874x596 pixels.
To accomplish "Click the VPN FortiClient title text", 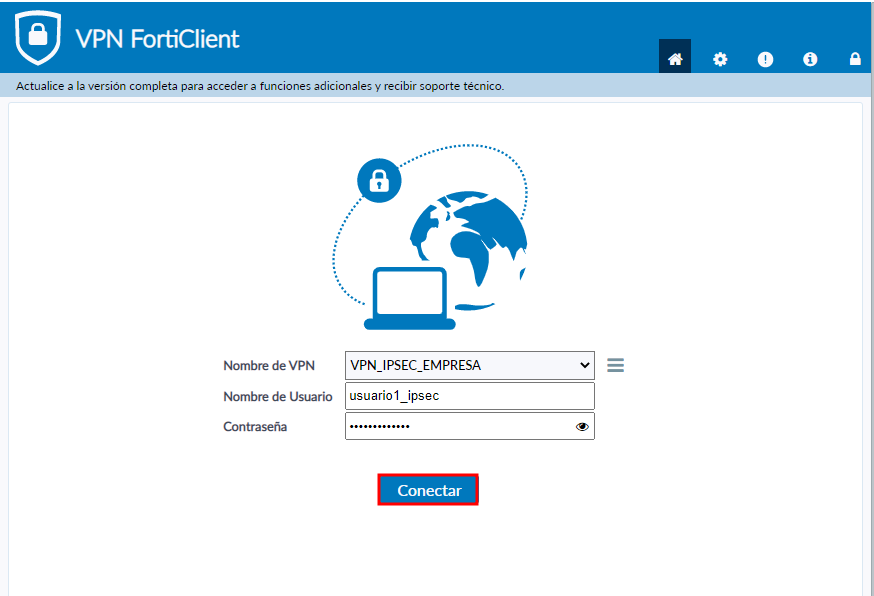I will click(157, 39).
